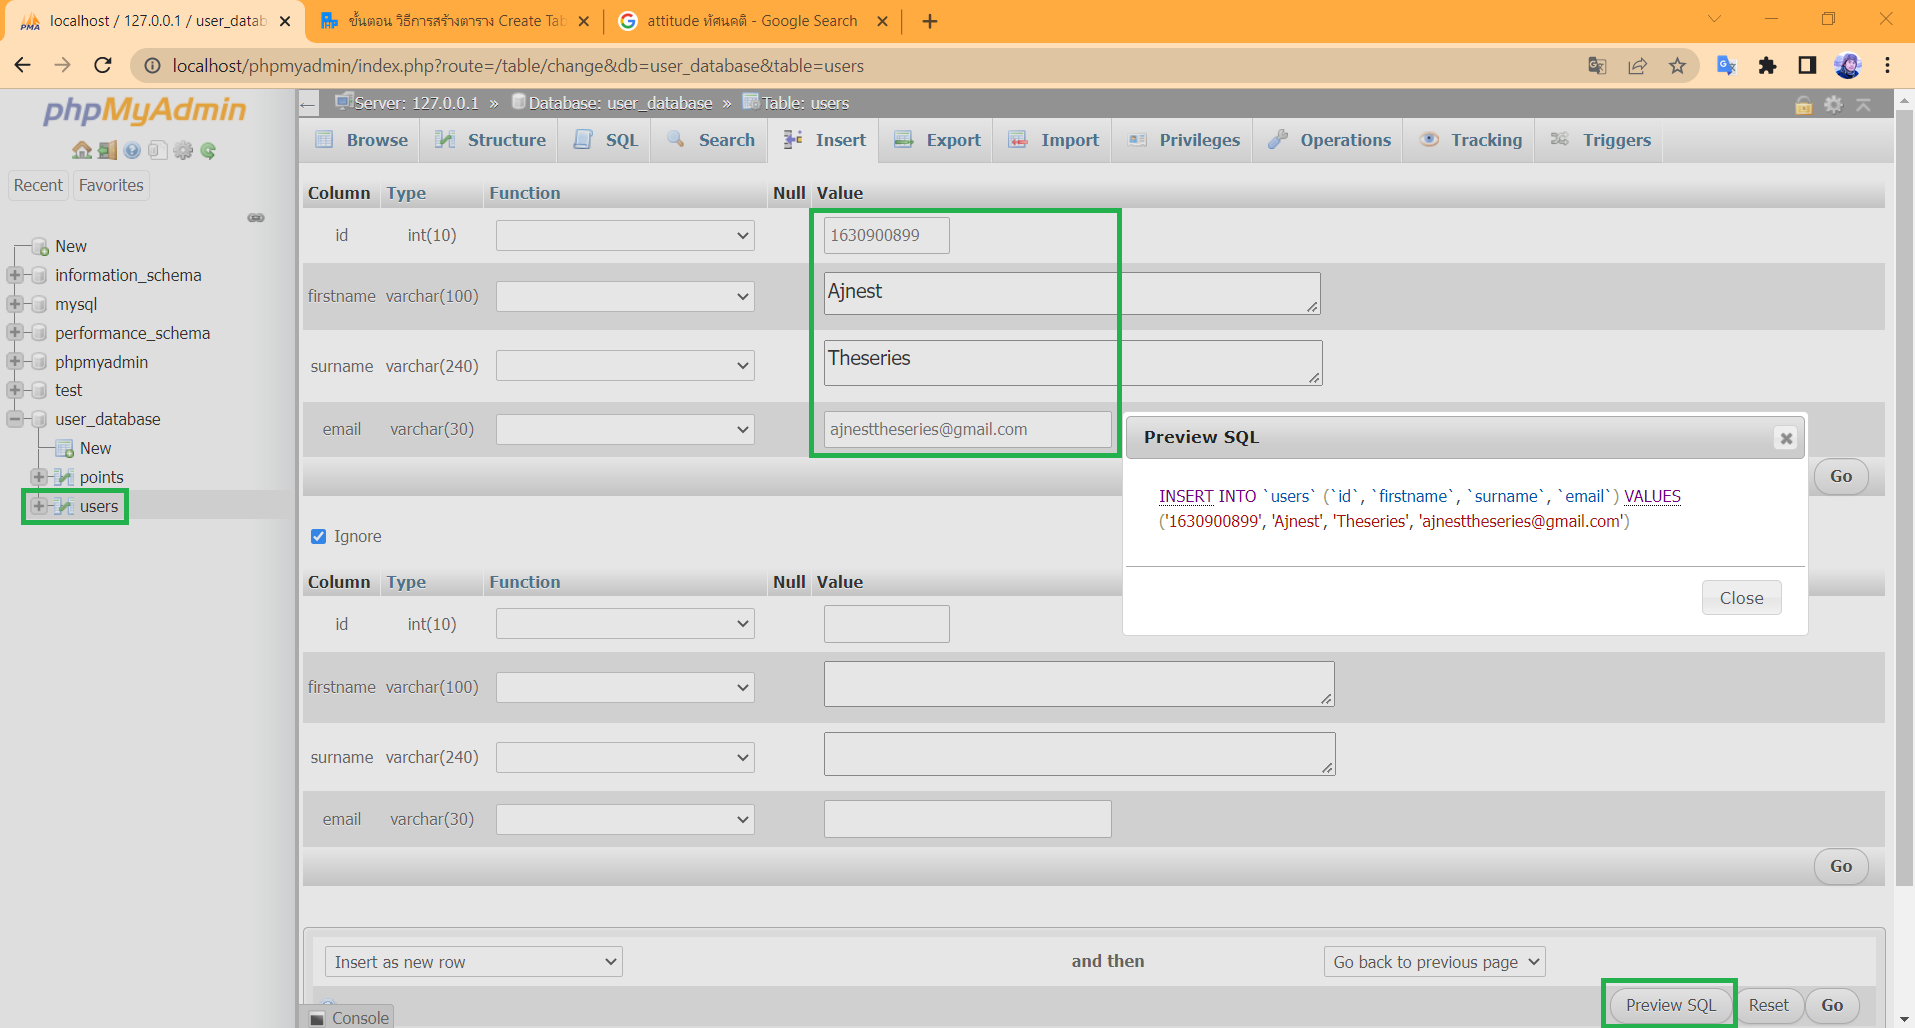This screenshot has width=1915, height=1028.
Task: Click the link chain icon in sidebar
Action: point(256,217)
